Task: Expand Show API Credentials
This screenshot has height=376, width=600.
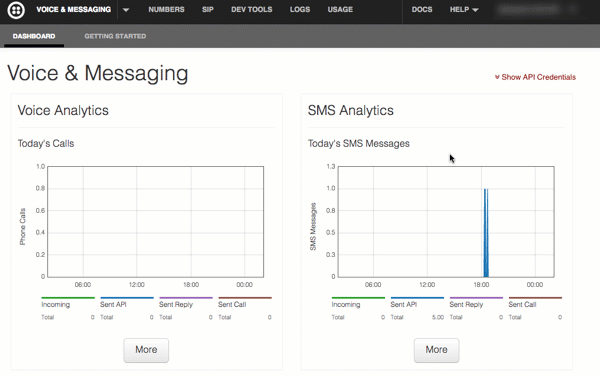Action: [x=535, y=77]
